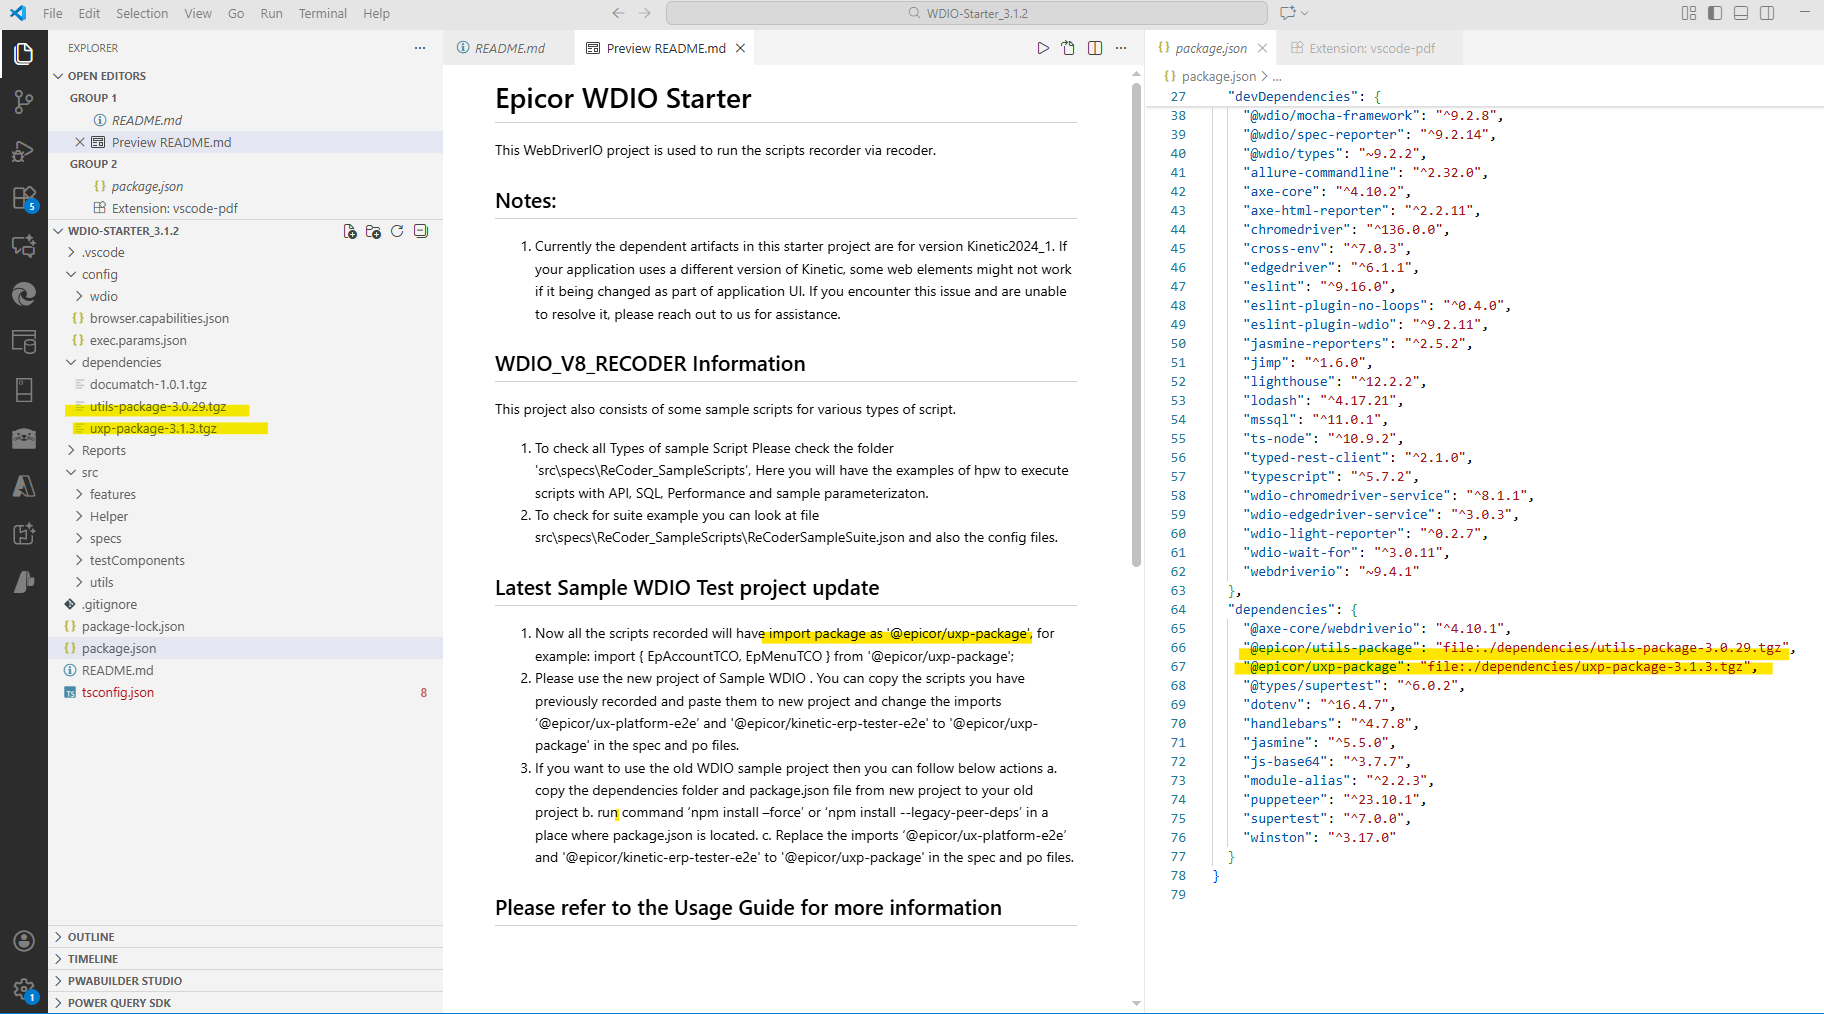Open the Accounts icon in activity bar

(23, 941)
